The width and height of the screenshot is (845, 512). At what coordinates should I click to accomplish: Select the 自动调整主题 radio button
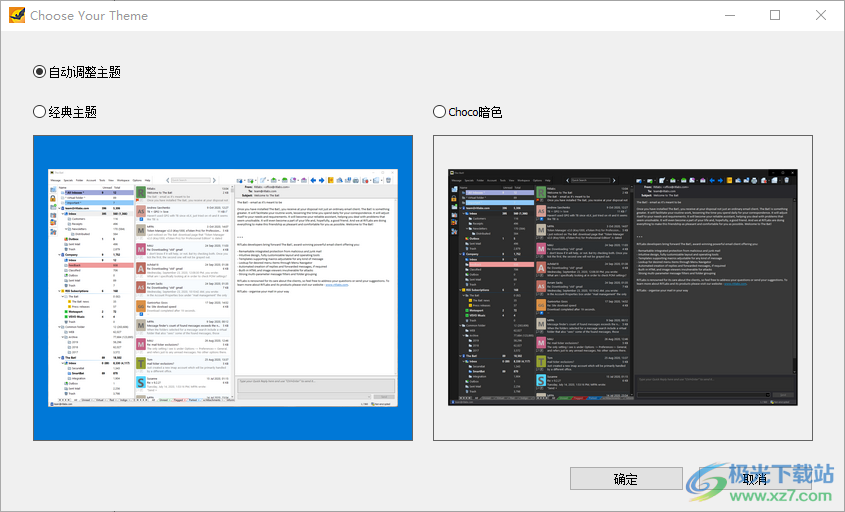40,72
